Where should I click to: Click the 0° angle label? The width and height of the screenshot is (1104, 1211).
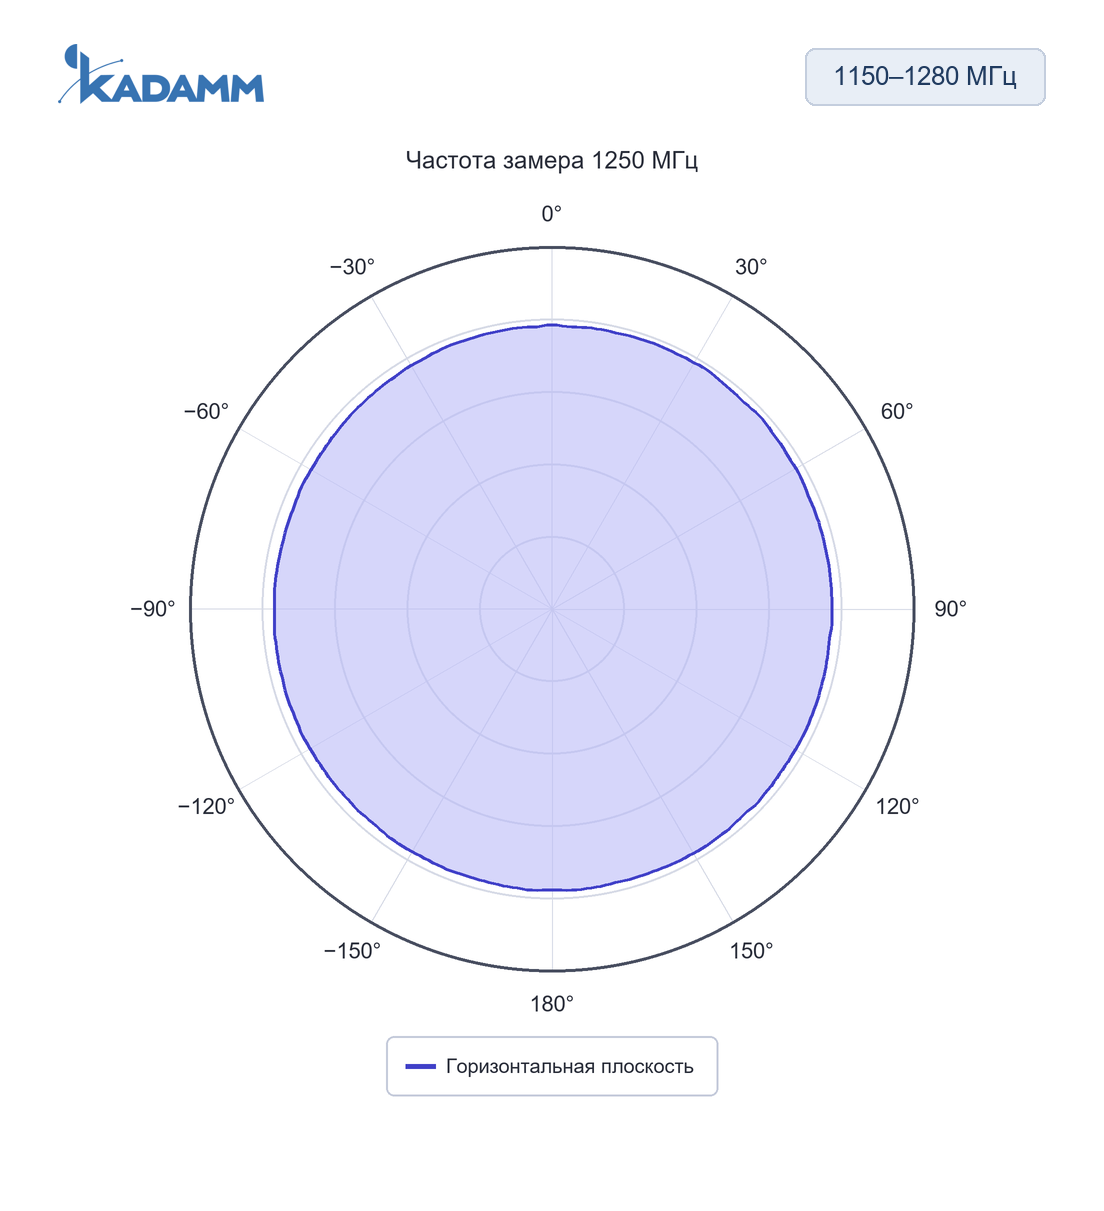tap(552, 214)
